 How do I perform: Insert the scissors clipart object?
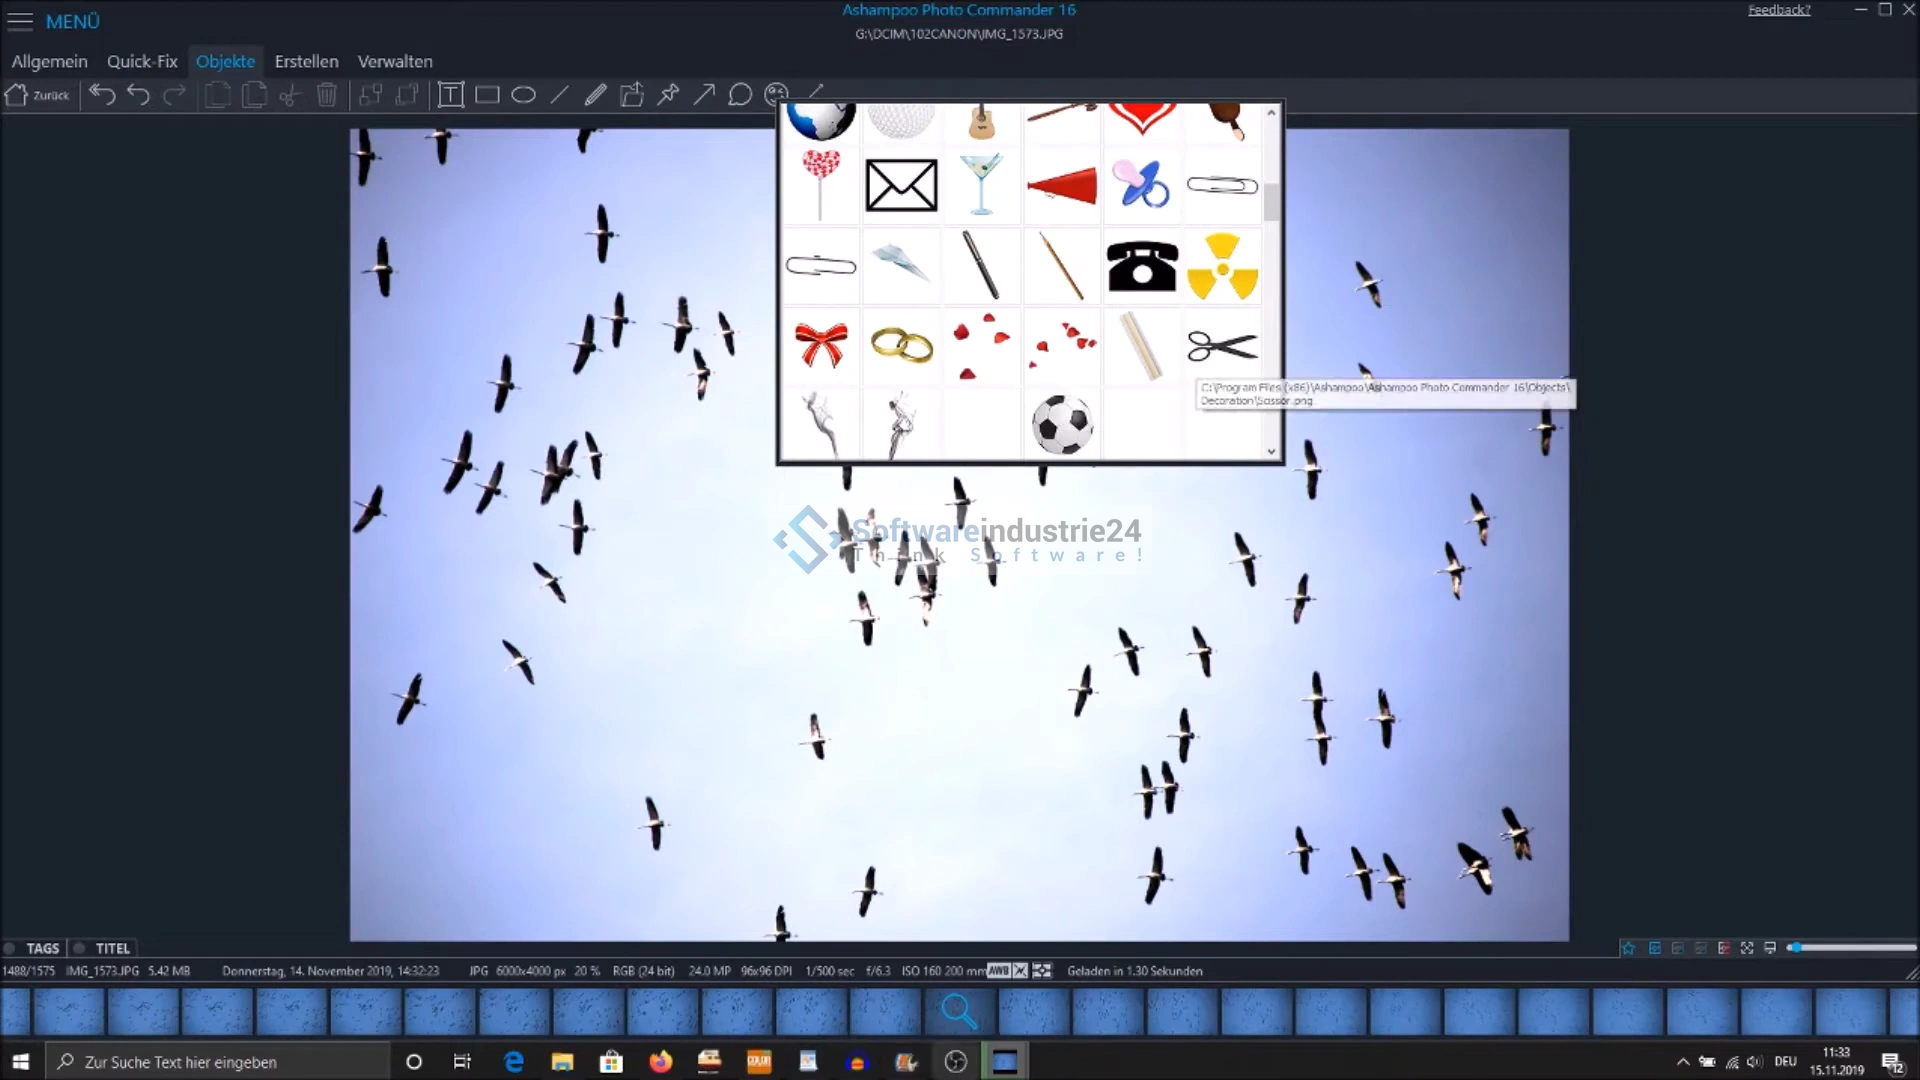point(1221,346)
